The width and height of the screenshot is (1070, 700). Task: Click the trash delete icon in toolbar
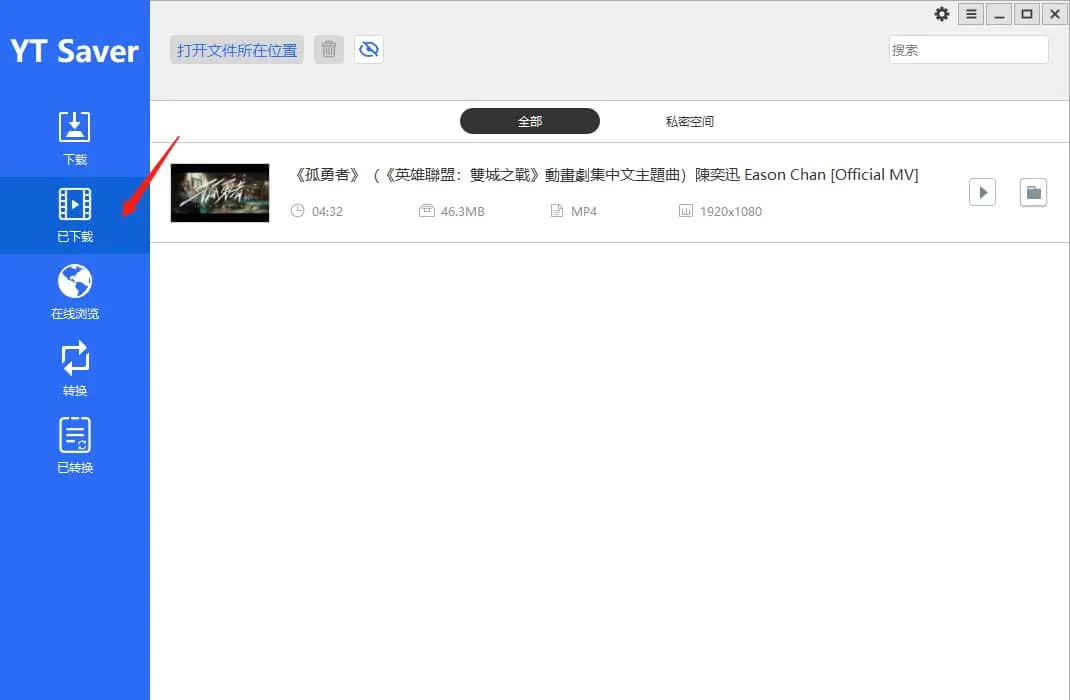coord(329,50)
